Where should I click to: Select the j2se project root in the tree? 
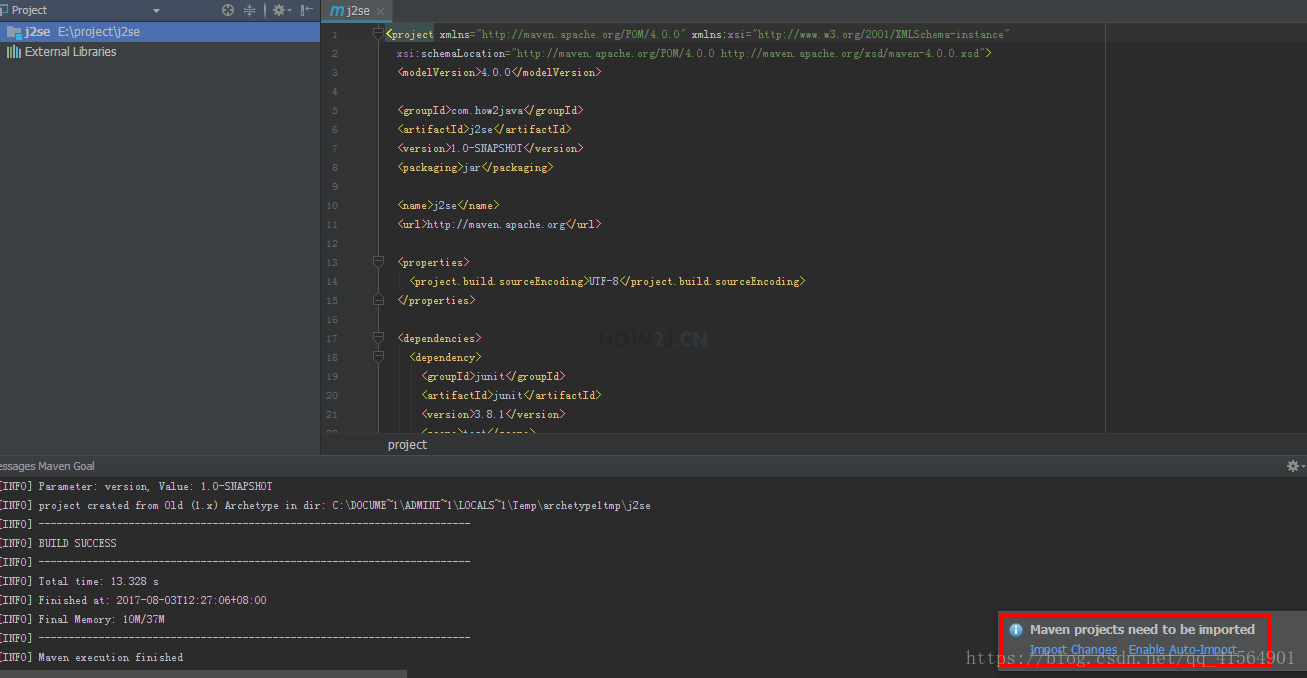point(160,32)
